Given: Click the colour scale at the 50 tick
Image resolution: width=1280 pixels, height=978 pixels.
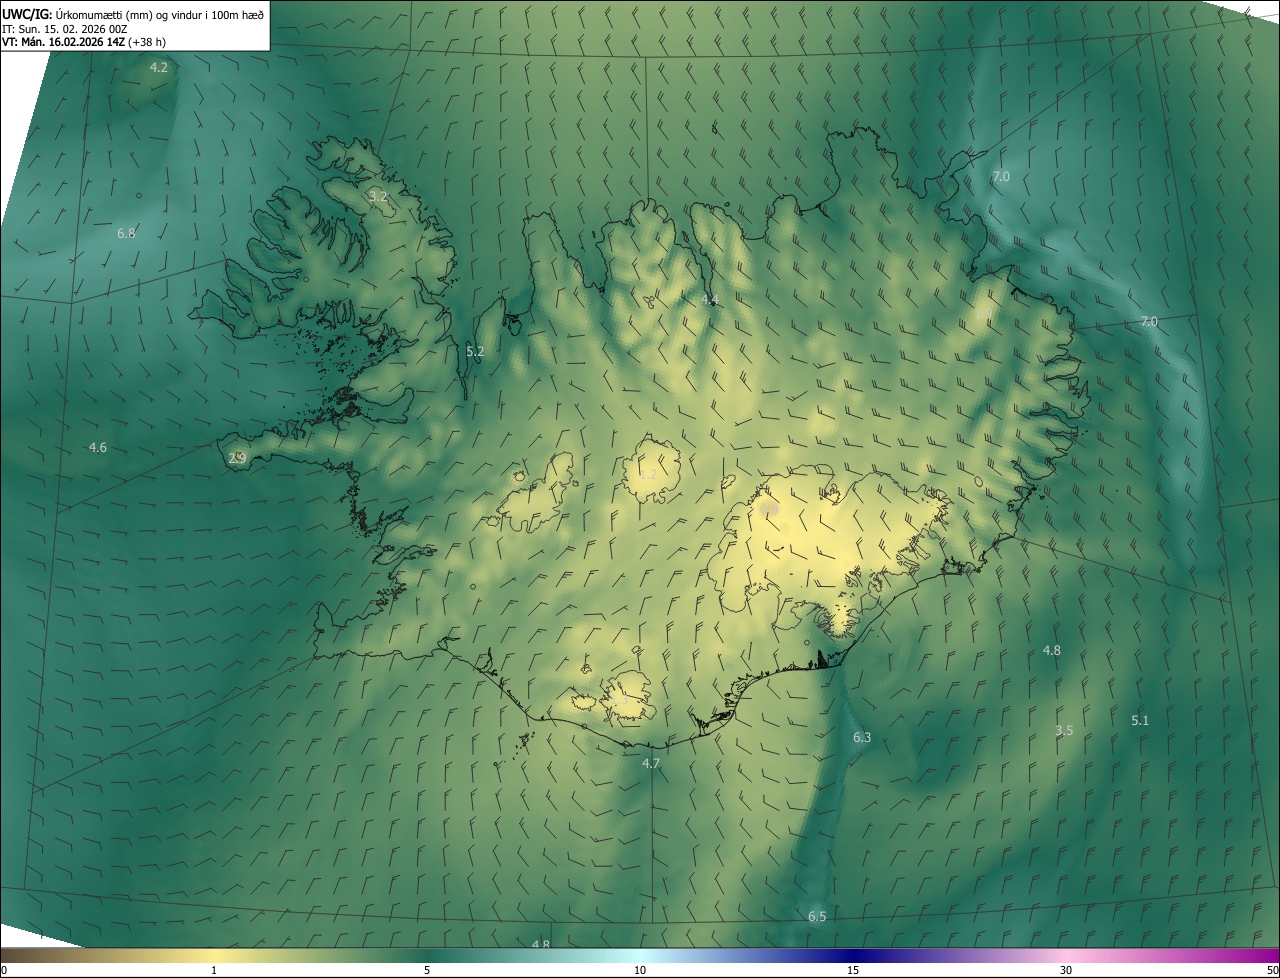Looking at the screenshot, I should coord(1272,970).
